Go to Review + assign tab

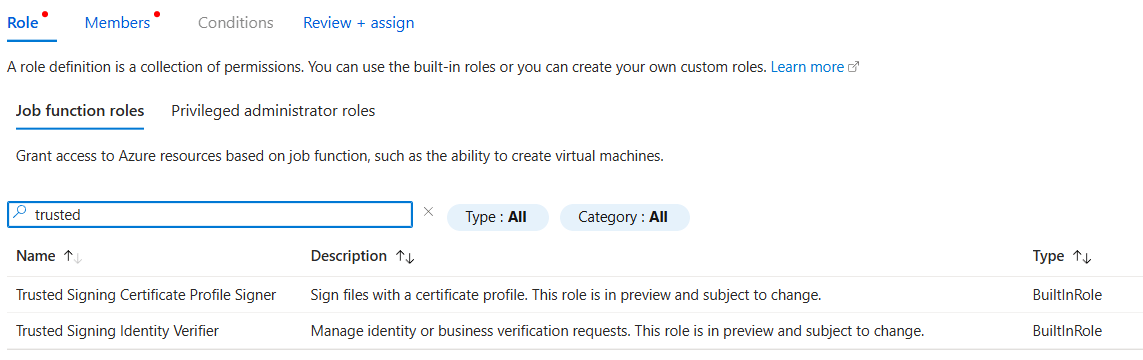click(x=359, y=23)
